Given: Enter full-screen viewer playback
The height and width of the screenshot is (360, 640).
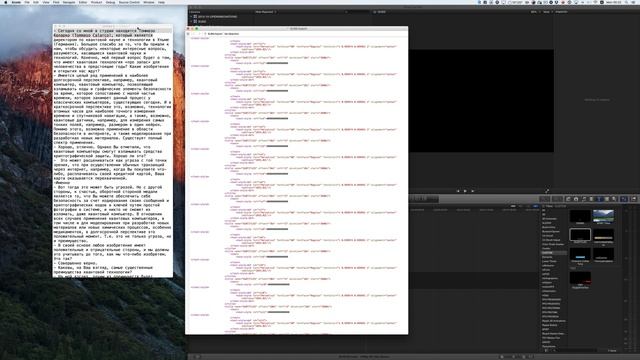Looking at the screenshot, I should click(x=547, y=191).
